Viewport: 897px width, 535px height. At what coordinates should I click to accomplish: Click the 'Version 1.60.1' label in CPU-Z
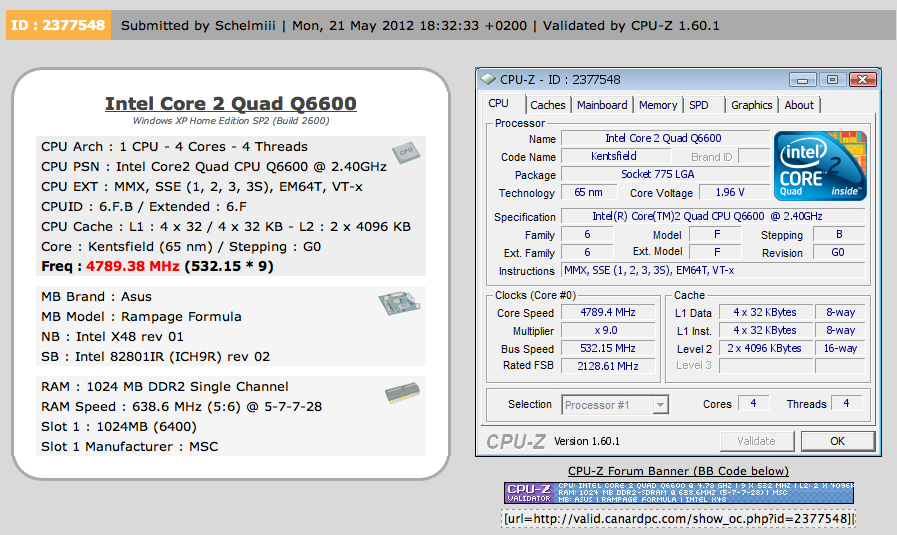tap(586, 441)
